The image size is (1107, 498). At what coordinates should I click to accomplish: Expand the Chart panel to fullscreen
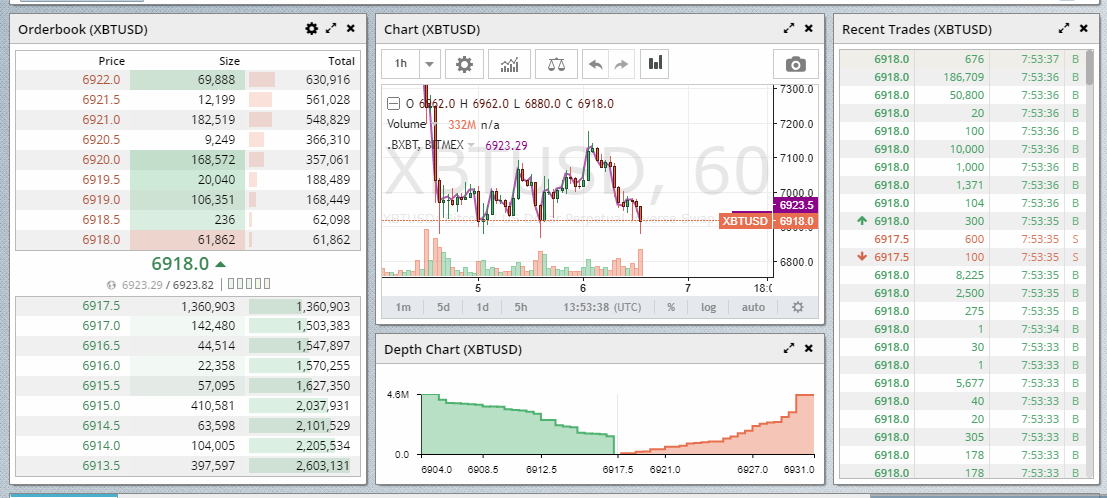pos(789,28)
